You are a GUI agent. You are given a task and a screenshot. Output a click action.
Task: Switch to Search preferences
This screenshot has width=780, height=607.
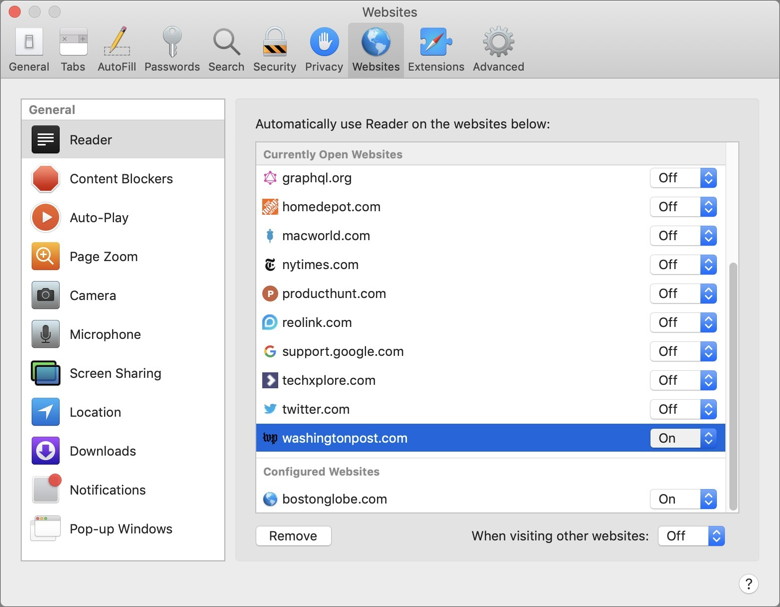click(226, 50)
